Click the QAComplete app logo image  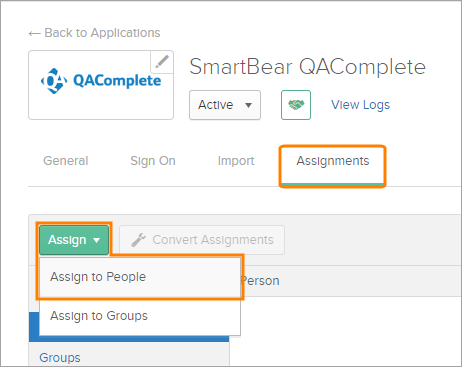coord(101,81)
